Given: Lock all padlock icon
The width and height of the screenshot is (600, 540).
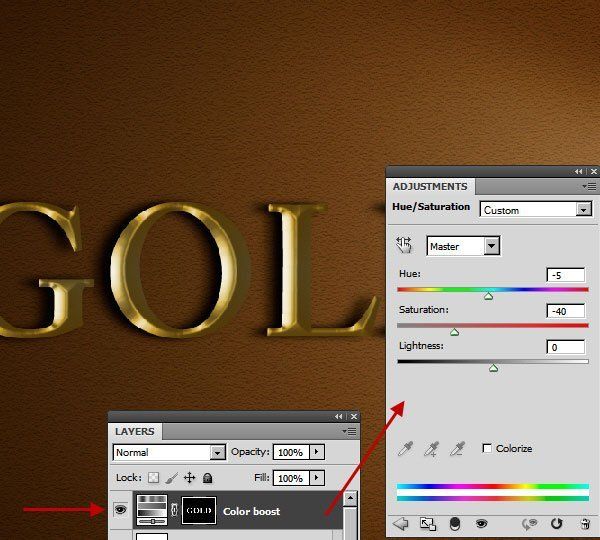Looking at the screenshot, I should pyautogui.click(x=207, y=478).
